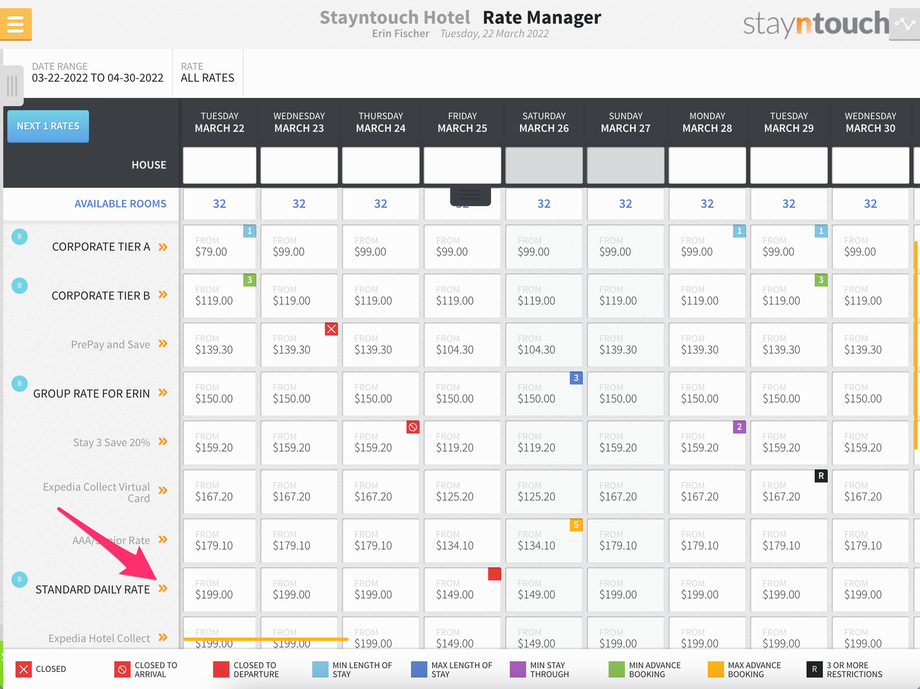Viewport: 920px width, 689px height.
Task: Expand PrePay and Save rate row
Action: [163, 344]
